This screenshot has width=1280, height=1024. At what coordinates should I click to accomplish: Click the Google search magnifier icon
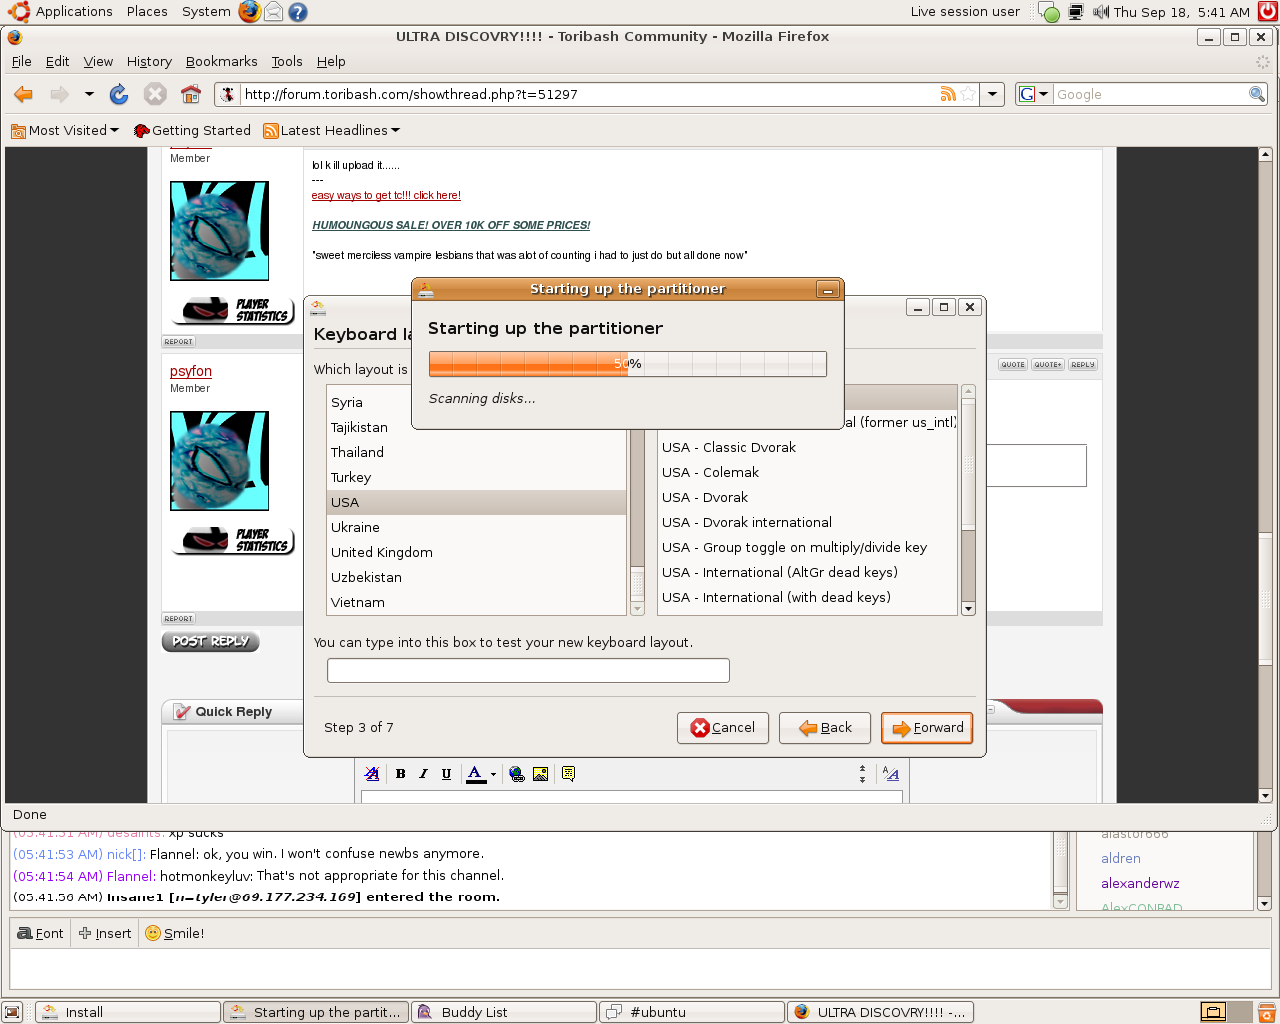point(1257,94)
